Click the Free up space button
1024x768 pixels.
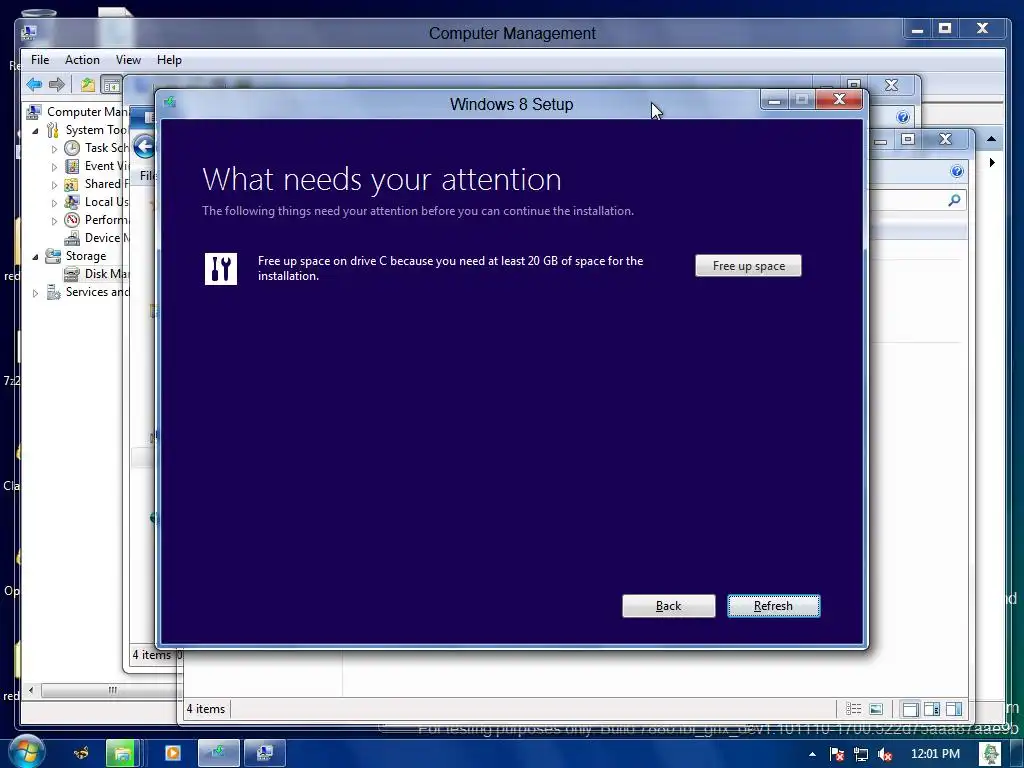pyautogui.click(x=748, y=266)
